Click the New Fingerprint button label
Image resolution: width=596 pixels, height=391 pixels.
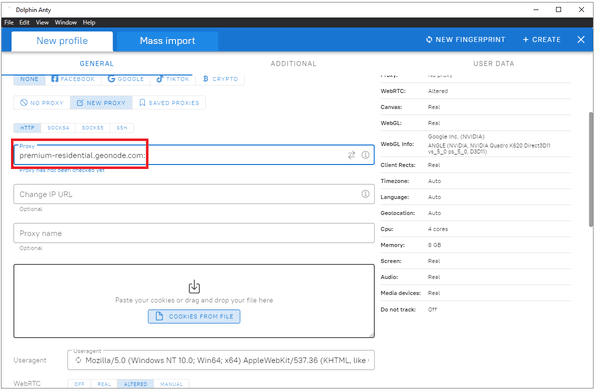470,40
